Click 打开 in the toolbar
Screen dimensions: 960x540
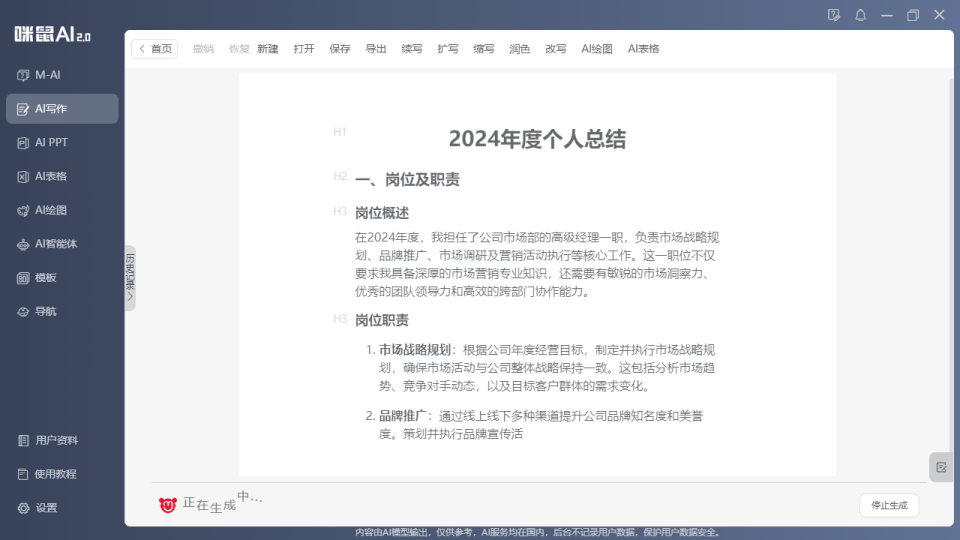304,49
